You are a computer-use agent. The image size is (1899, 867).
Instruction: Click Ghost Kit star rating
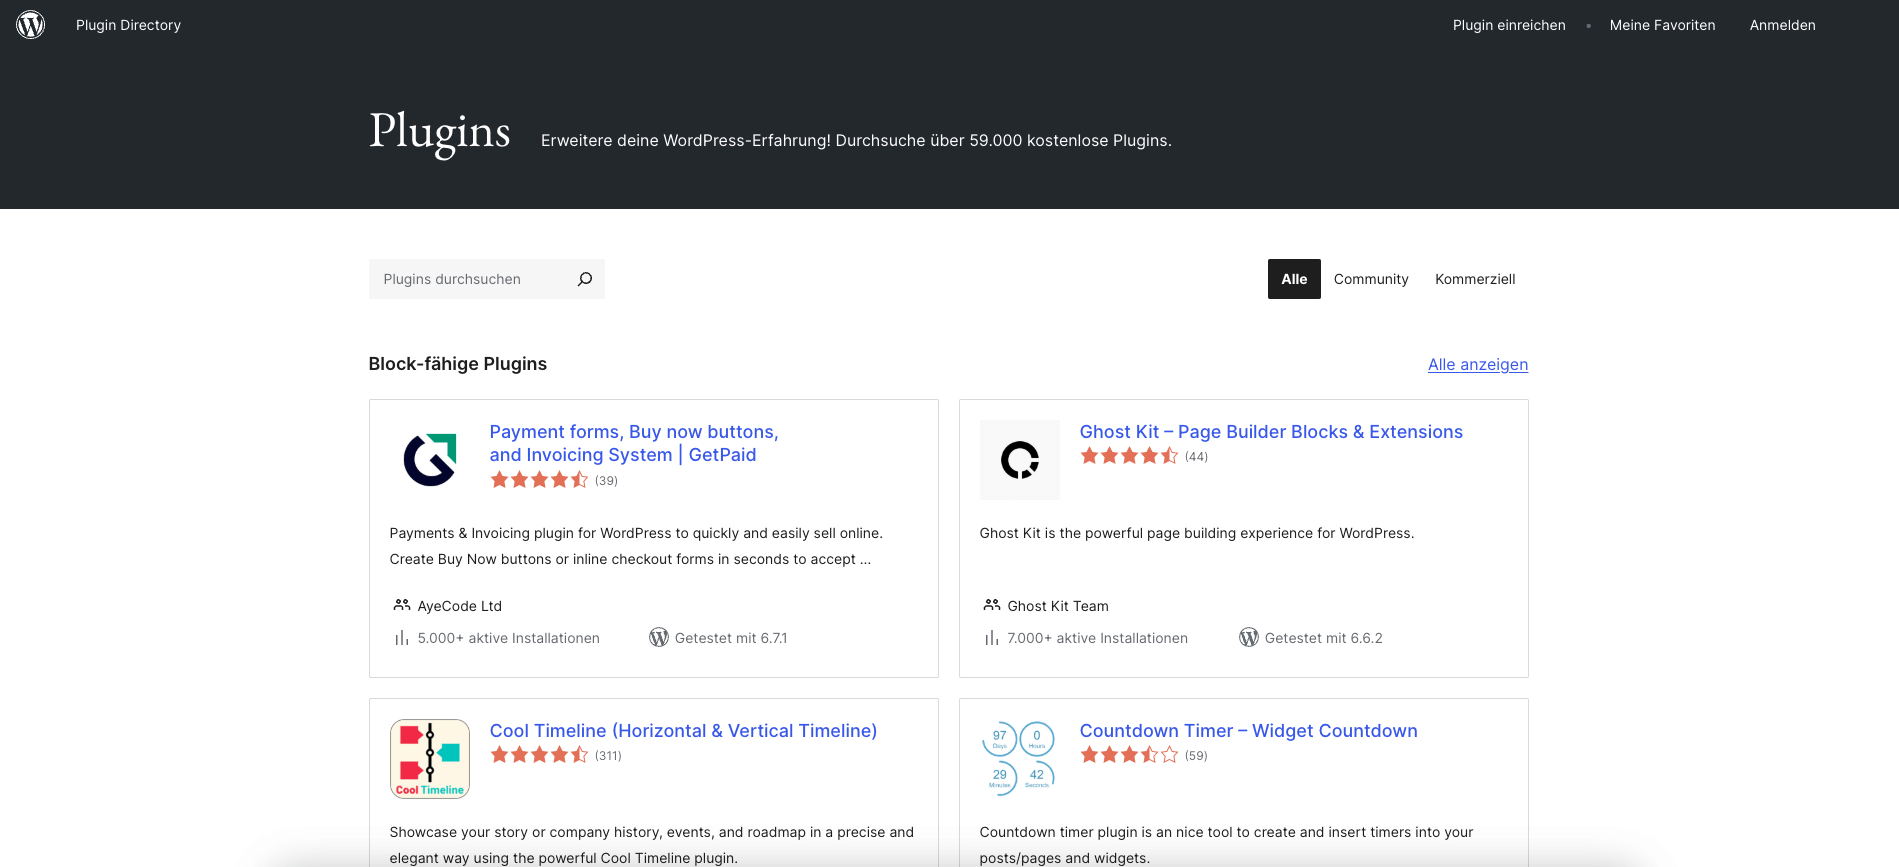click(1129, 456)
